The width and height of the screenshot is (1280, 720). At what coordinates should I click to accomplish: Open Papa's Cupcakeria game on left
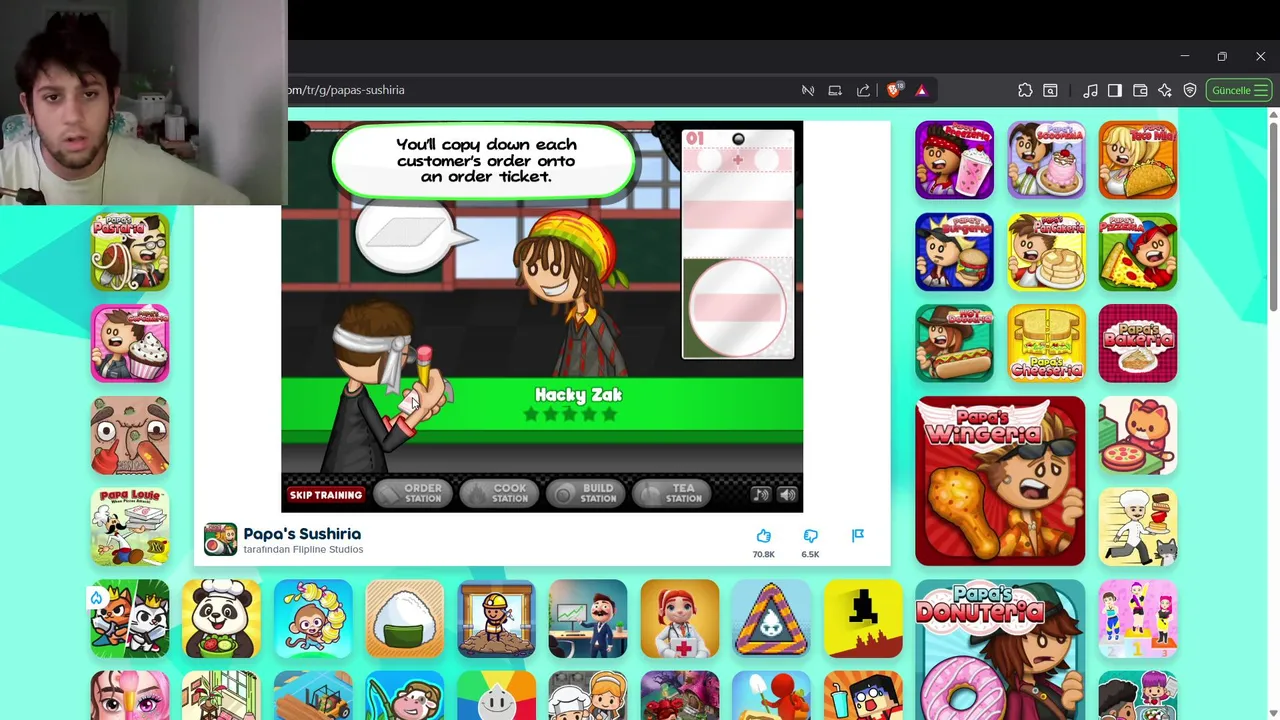point(130,343)
